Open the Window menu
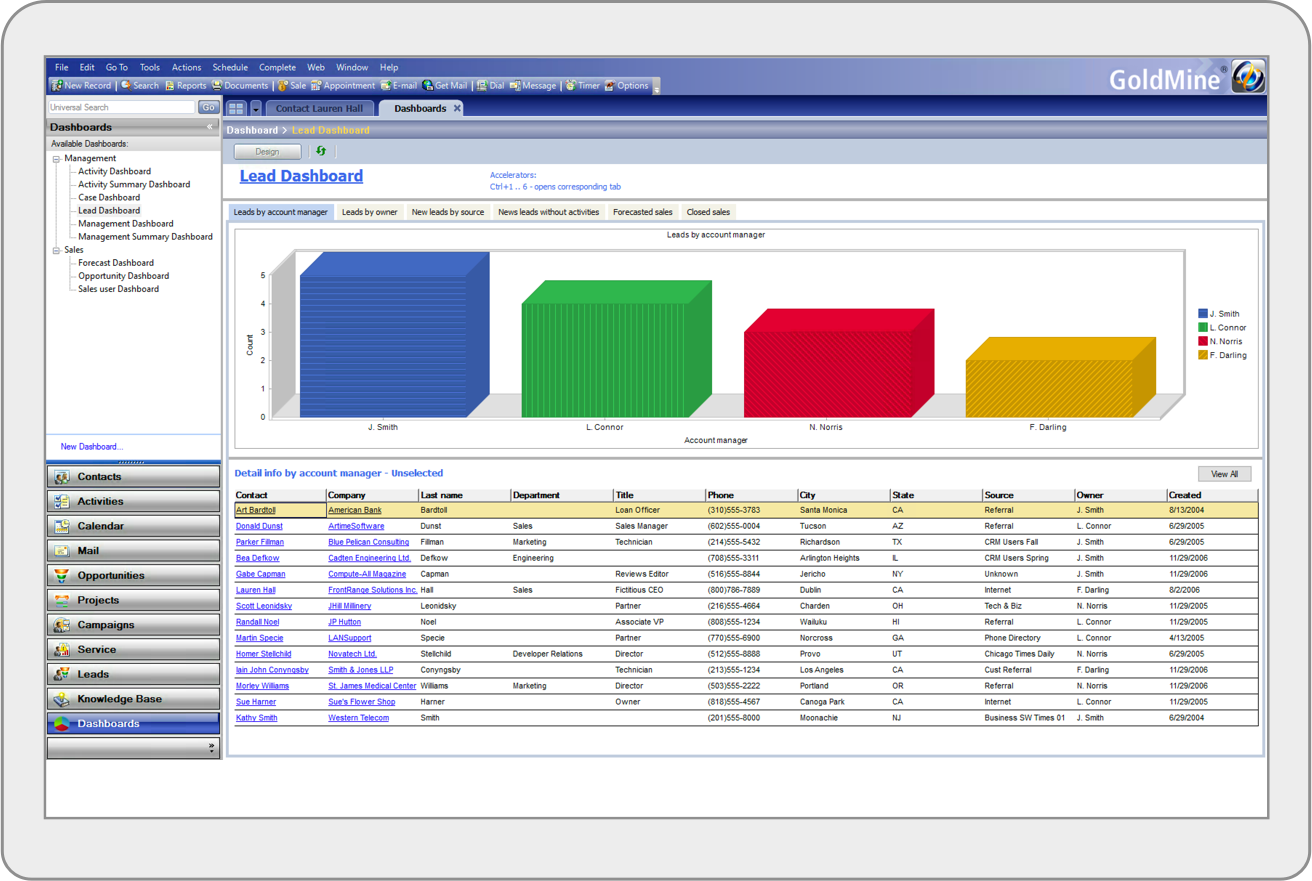 tap(352, 68)
